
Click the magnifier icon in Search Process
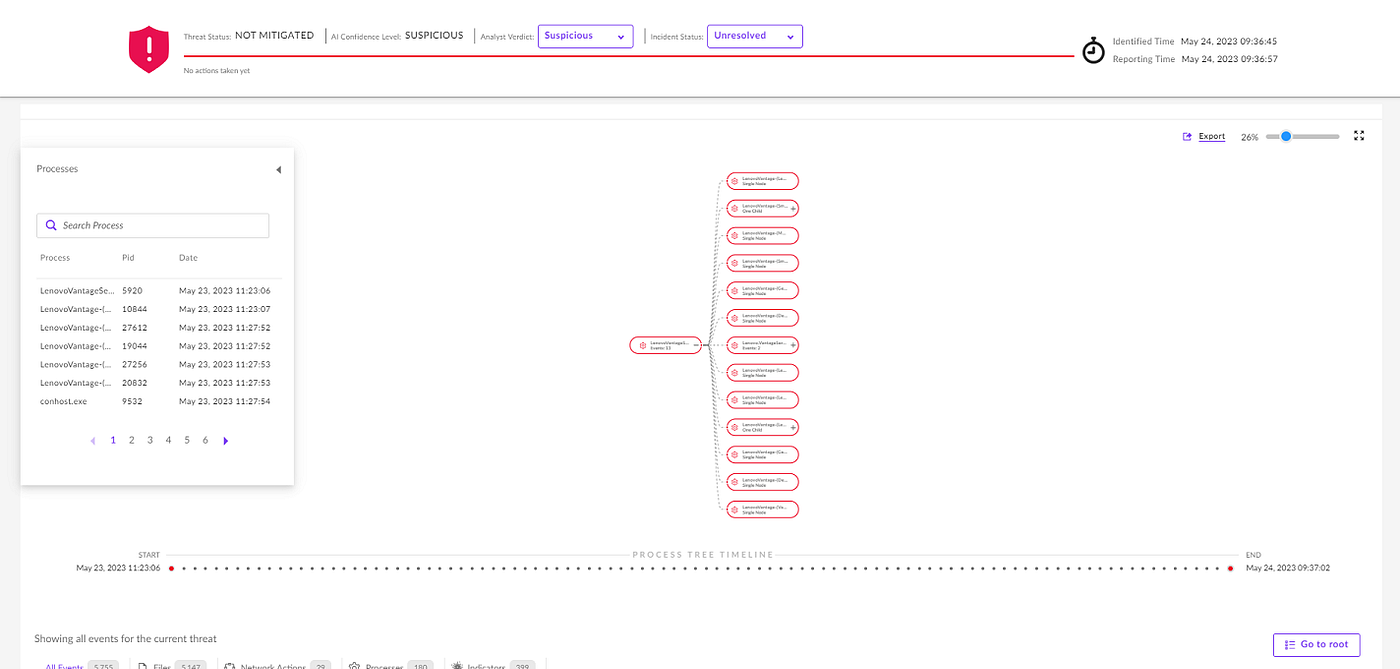pos(51,226)
